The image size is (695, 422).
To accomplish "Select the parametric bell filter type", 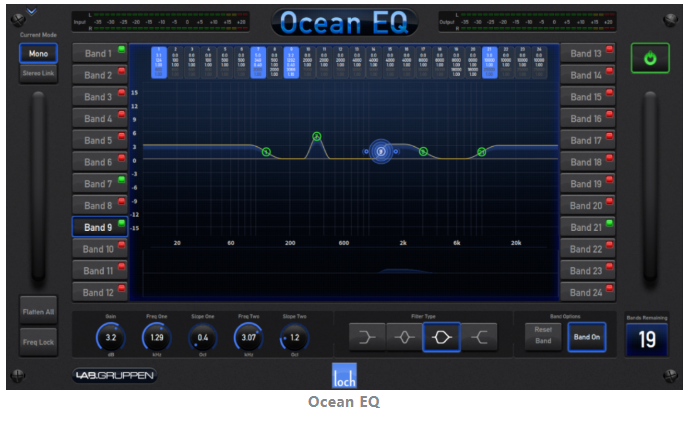I will pyautogui.click(x=405, y=338).
